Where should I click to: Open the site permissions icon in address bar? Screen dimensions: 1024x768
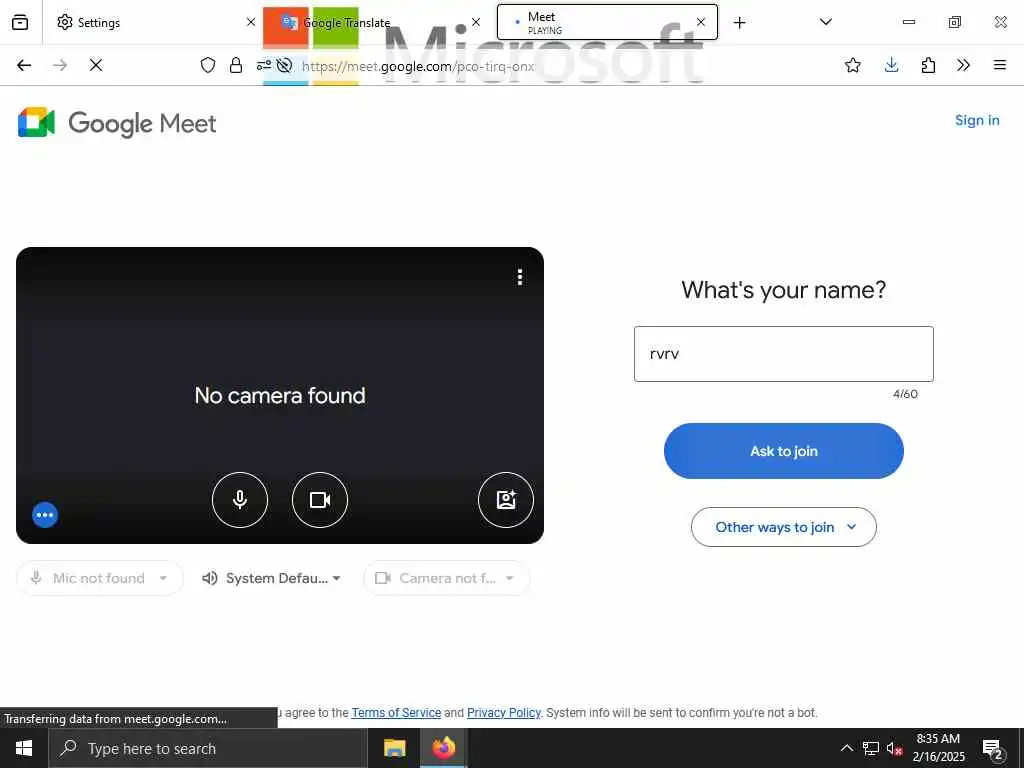pos(264,65)
